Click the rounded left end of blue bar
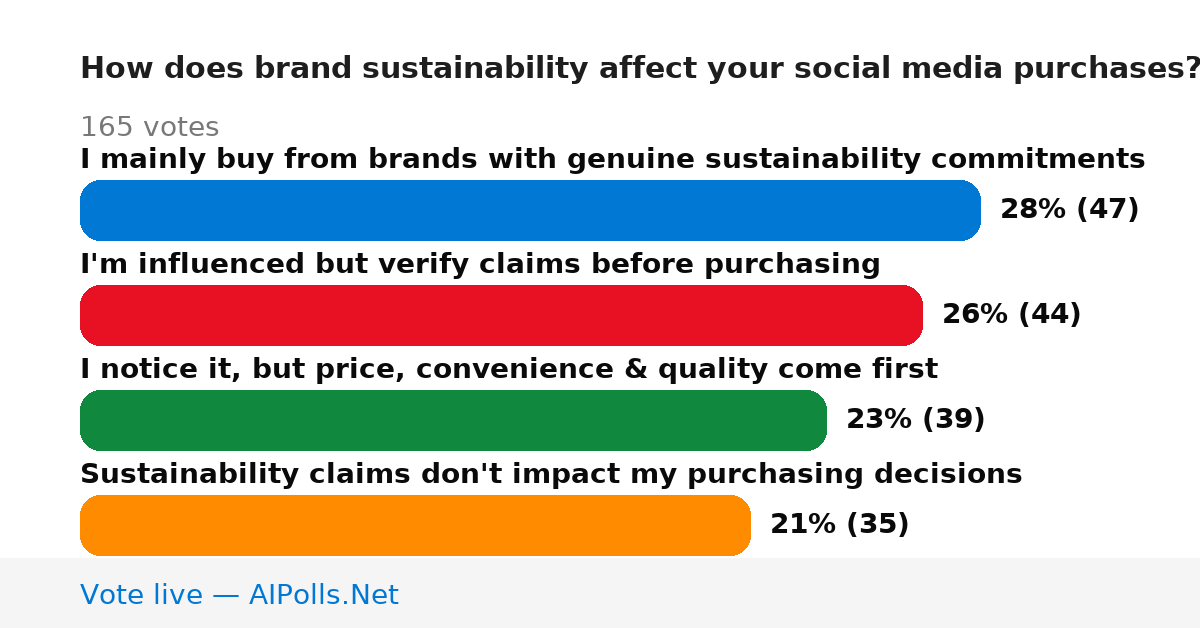Viewport: 1200px width, 628px height. coord(93,210)
